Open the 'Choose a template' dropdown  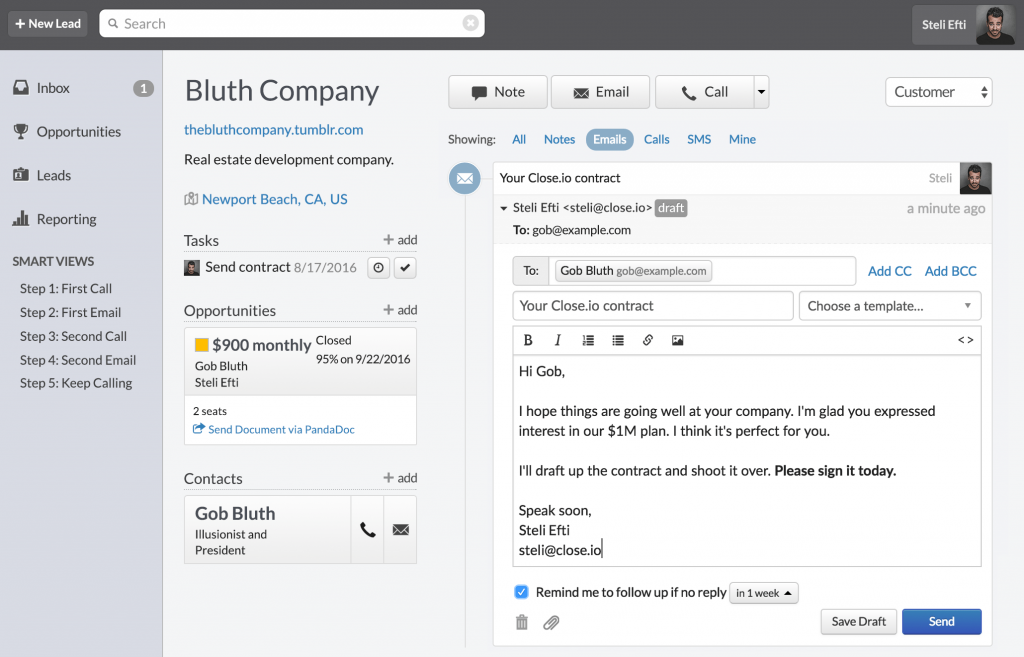coord(889,305)
